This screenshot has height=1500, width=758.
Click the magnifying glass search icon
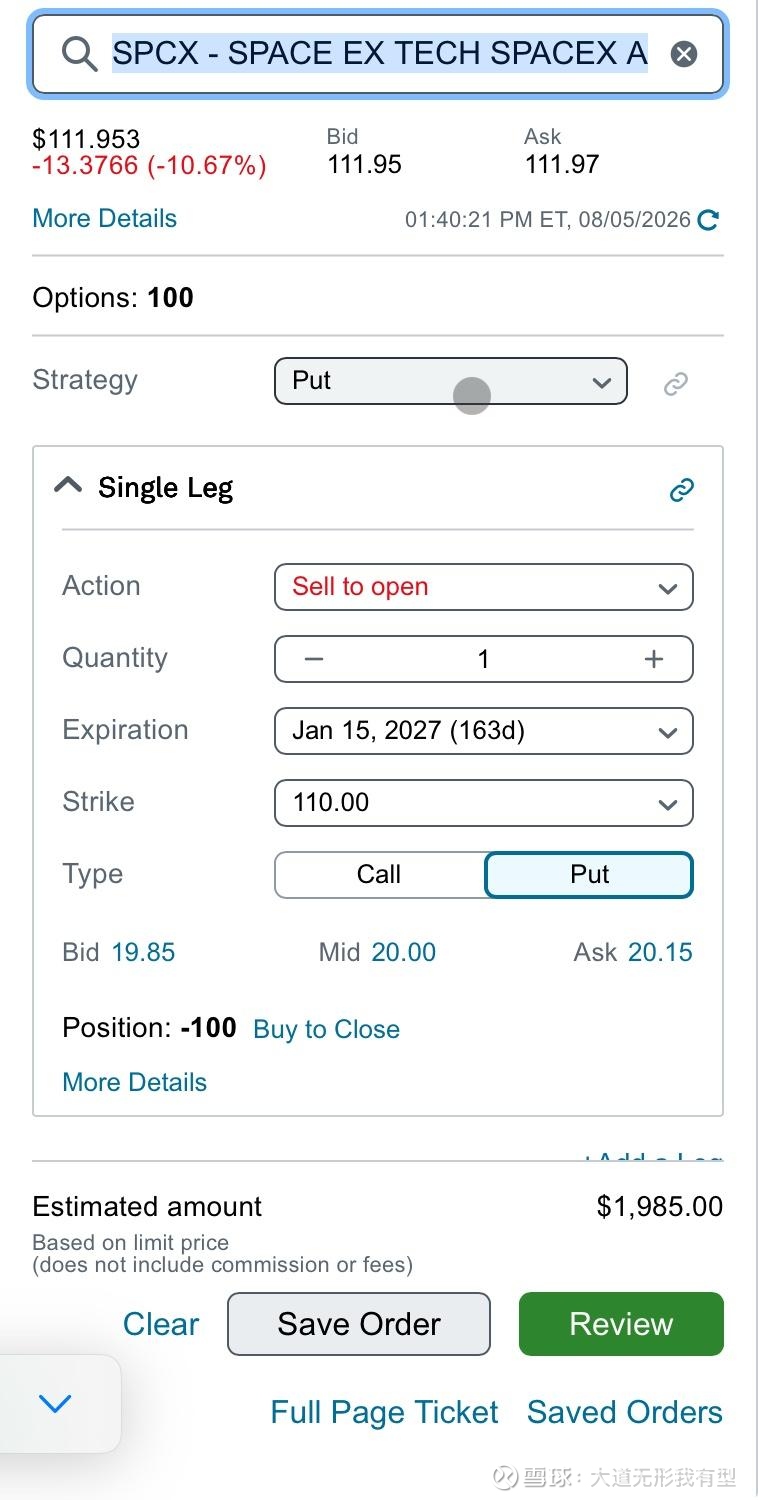(x=78, y=54)
